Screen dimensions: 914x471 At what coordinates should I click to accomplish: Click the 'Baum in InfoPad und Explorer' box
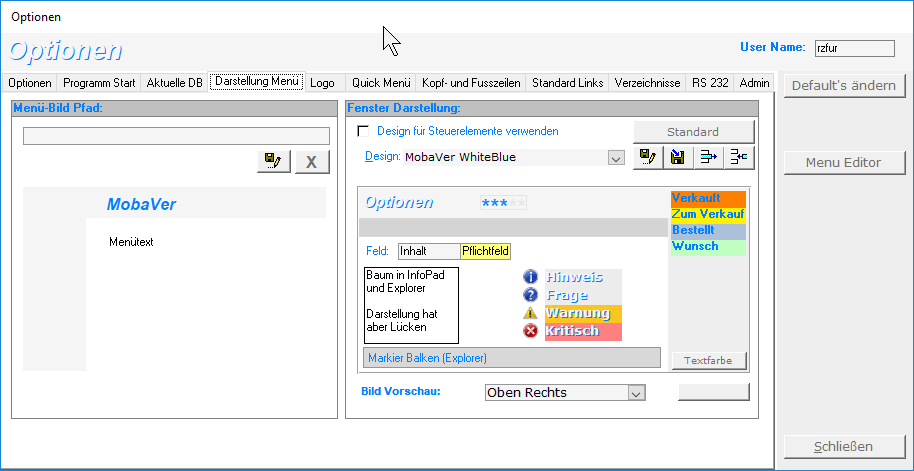[411, 305]
